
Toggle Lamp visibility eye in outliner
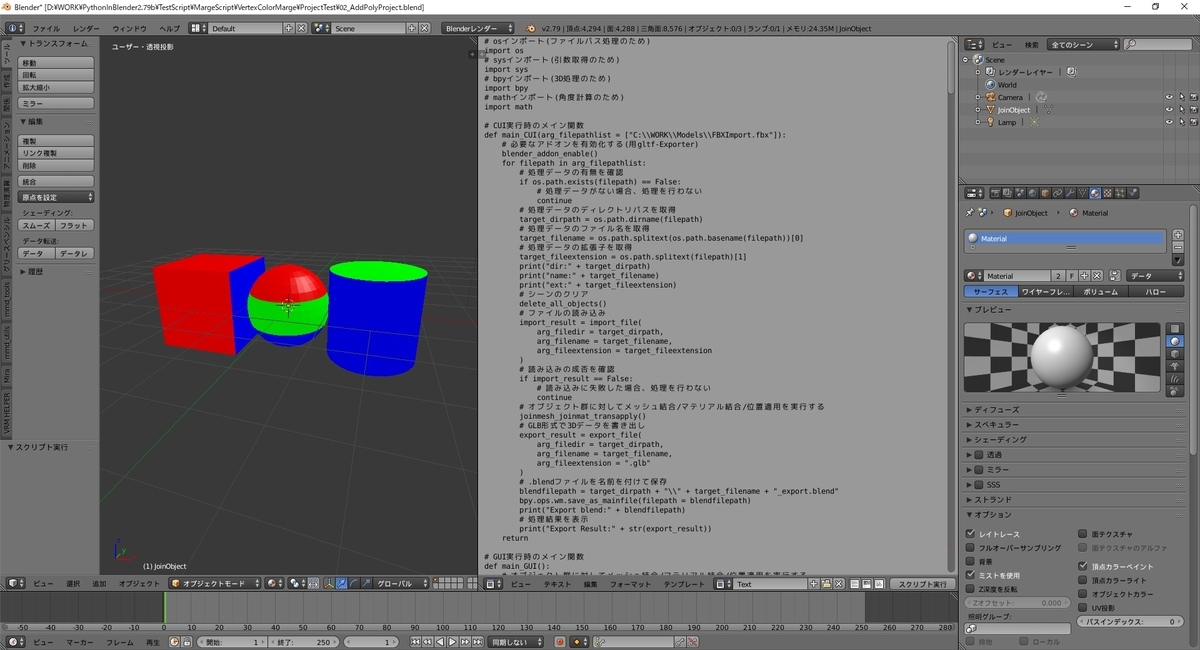(1168, 122)
